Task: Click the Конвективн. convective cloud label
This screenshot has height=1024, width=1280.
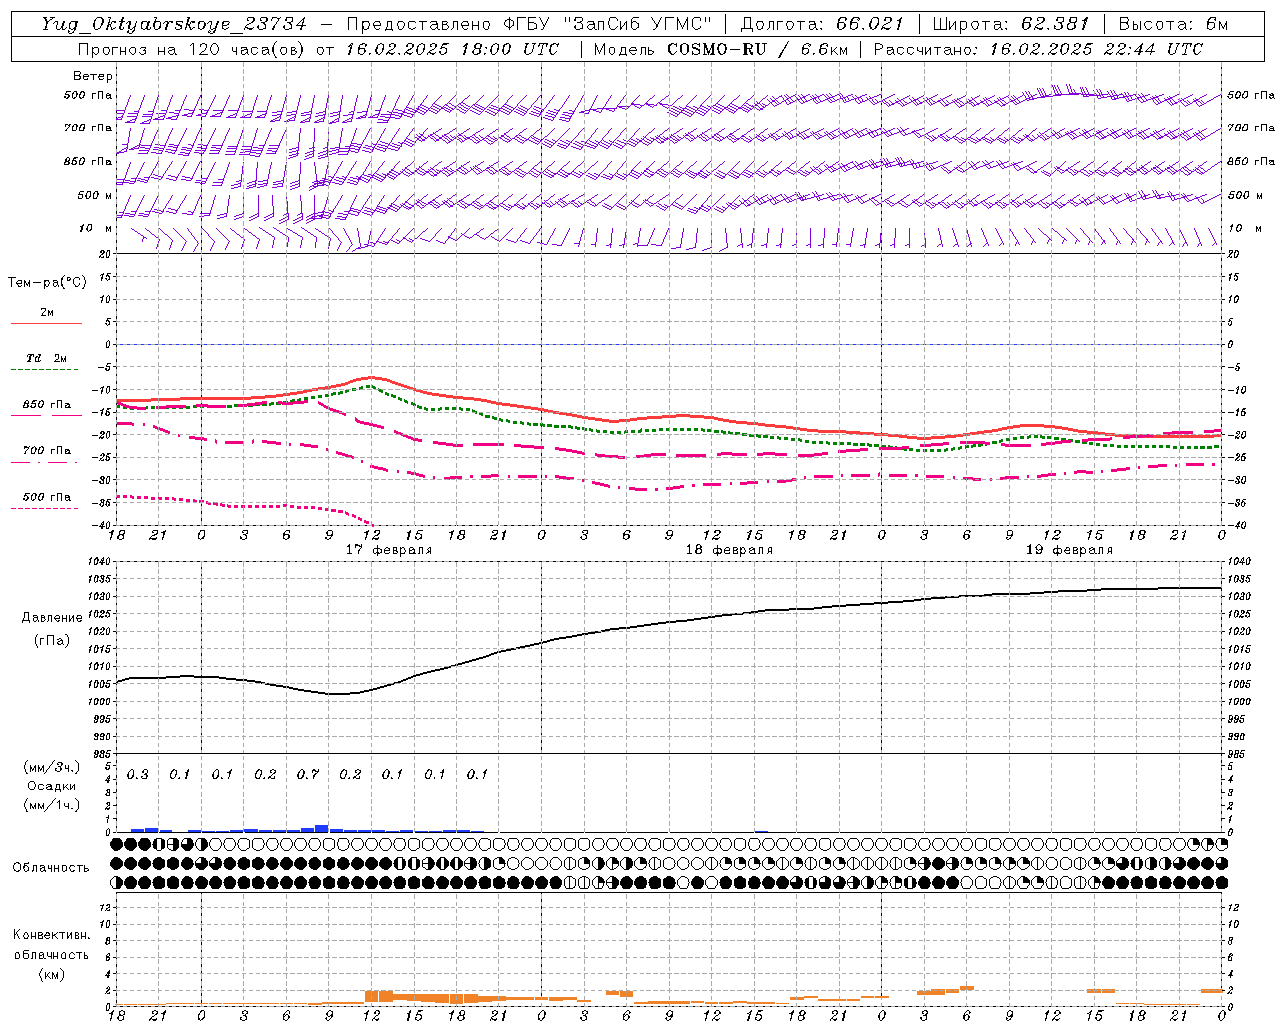Action: point(51,935)
